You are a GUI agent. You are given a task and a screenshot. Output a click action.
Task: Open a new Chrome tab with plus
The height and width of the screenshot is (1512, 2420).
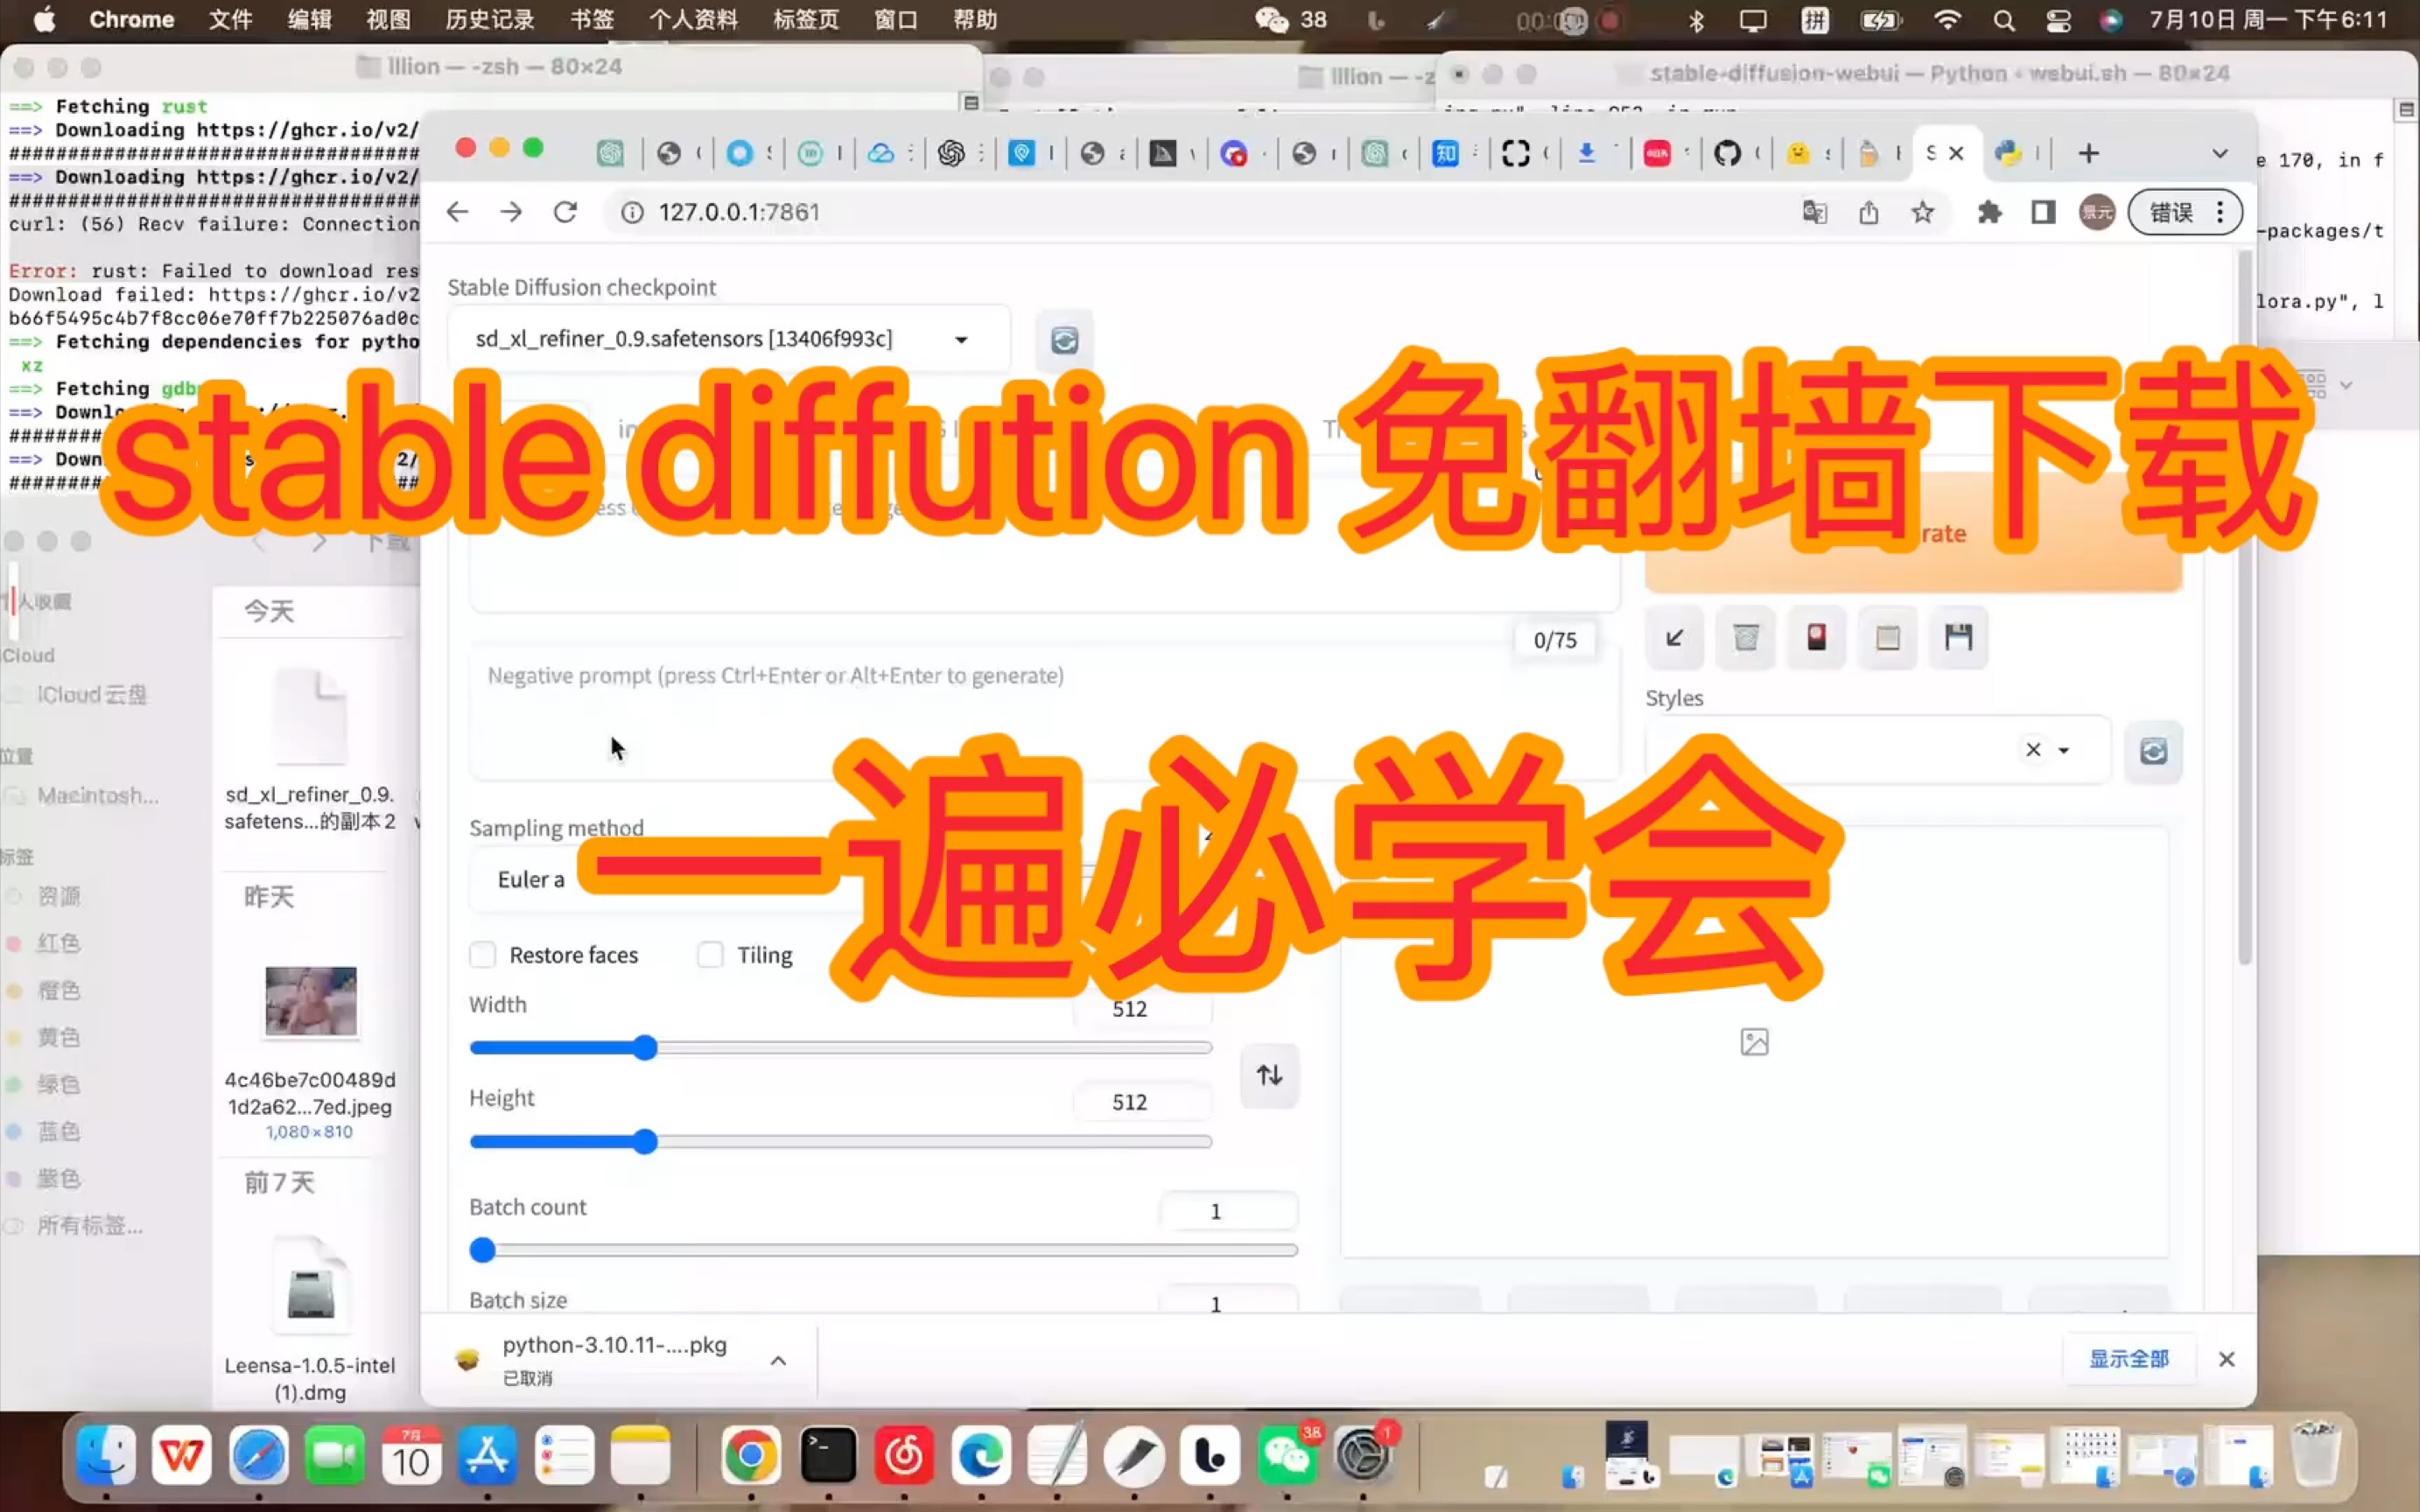click(2088, 153)
